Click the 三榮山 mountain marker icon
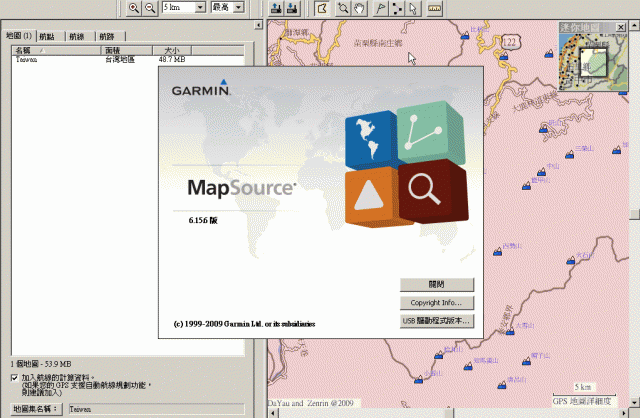Screen dimensions: 640x418 569,154
